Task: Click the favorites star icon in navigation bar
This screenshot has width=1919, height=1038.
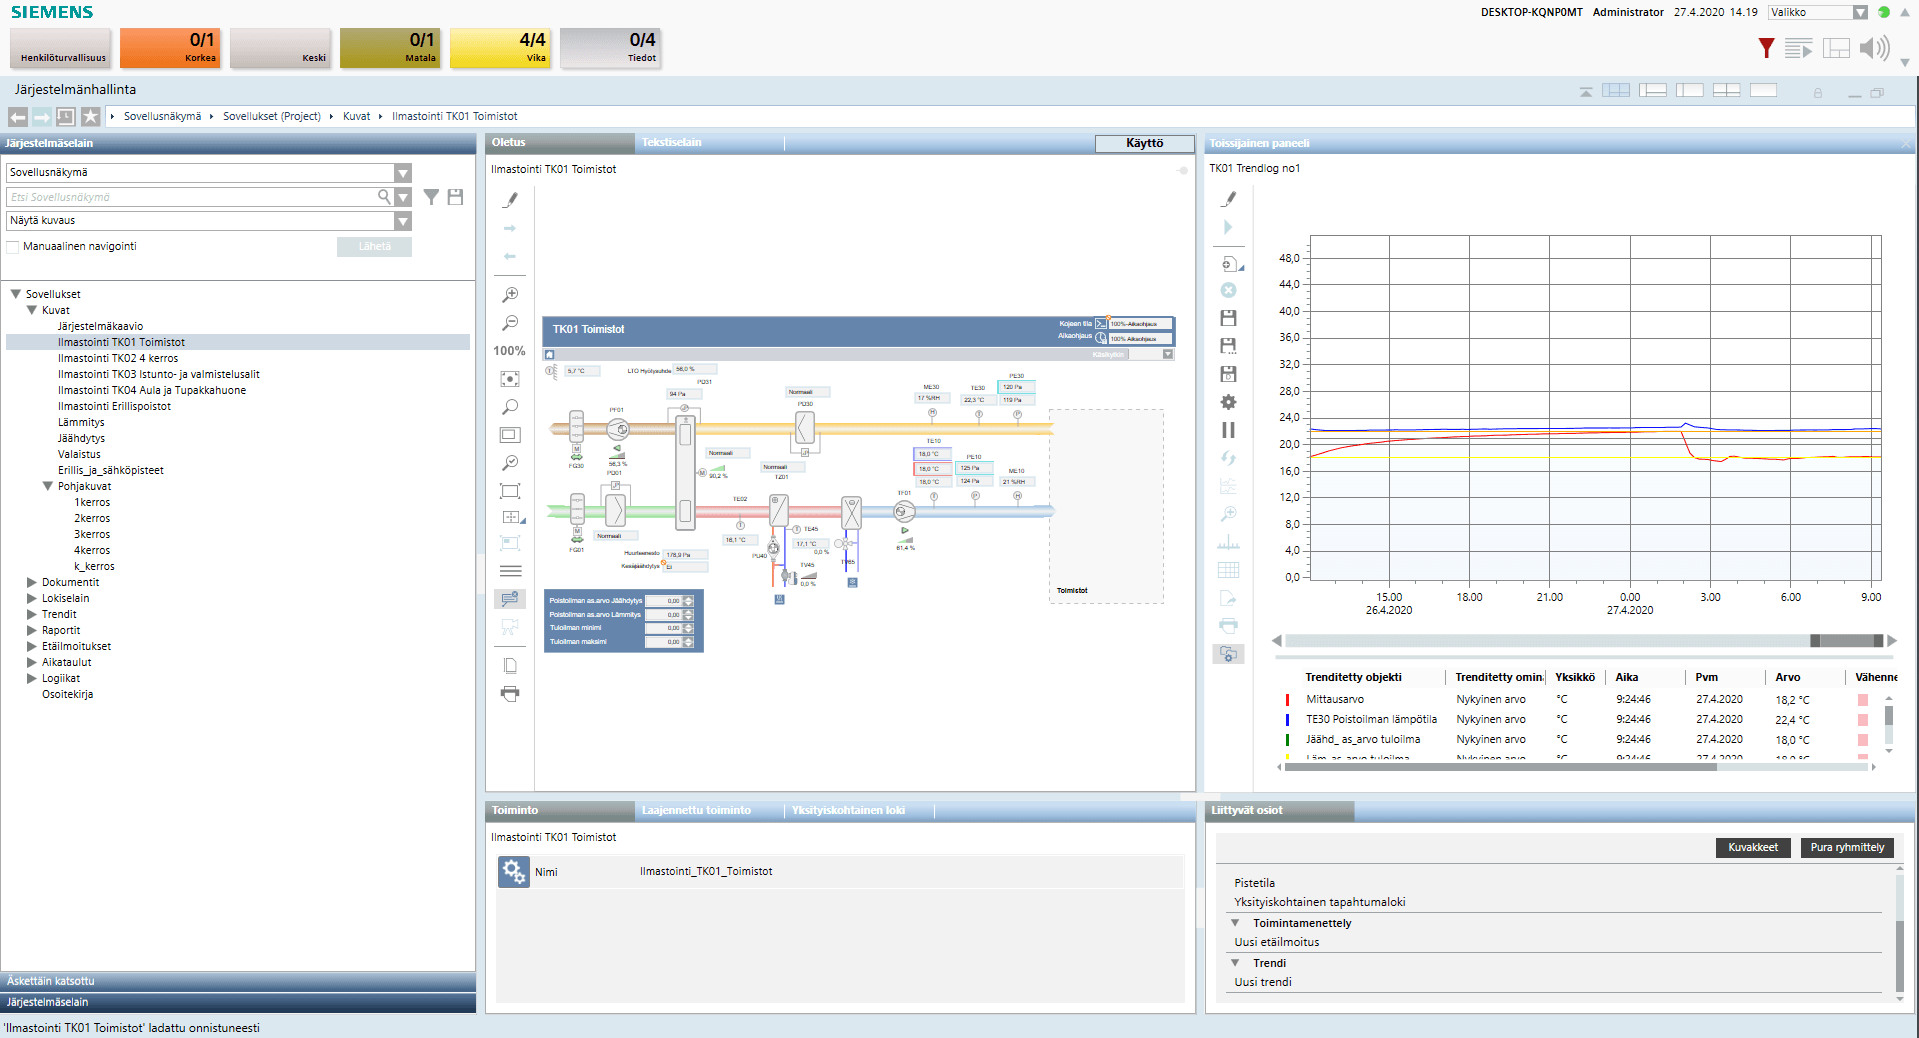Action: coord(90,117)
